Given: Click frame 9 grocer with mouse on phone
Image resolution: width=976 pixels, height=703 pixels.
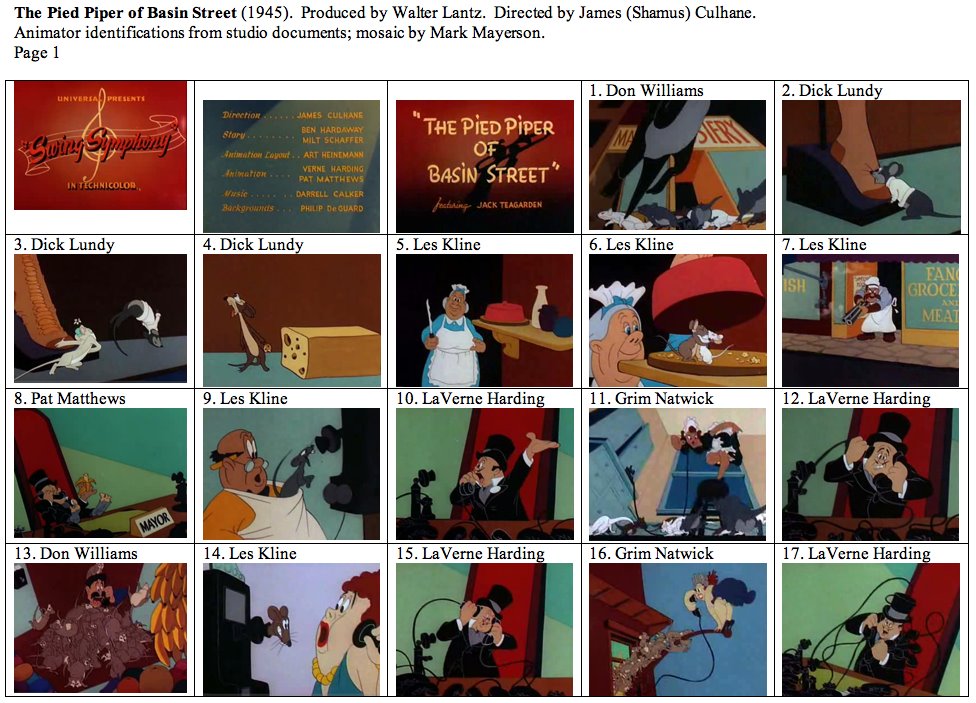Looking at the screenshot, I should click(x=291, y=474).
